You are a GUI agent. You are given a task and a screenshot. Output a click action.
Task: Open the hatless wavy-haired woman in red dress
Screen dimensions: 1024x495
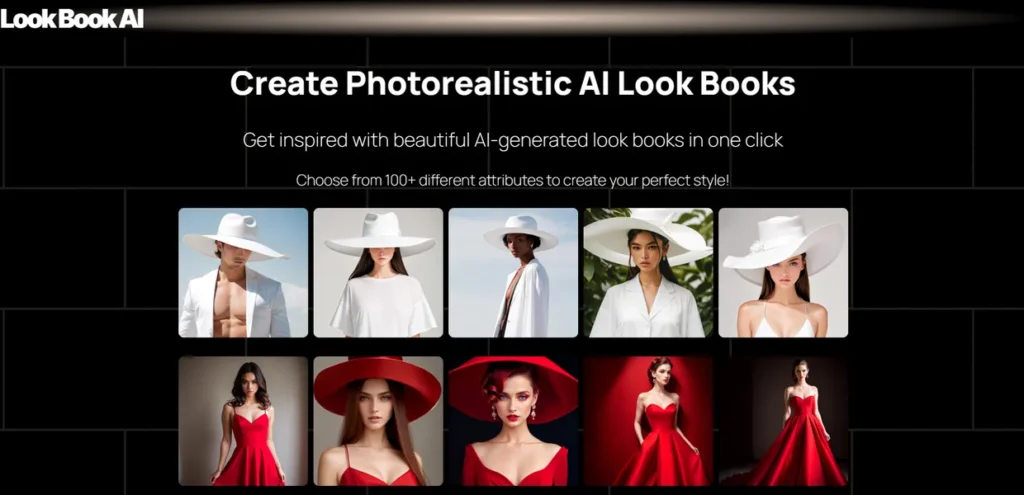coord(243,421)
